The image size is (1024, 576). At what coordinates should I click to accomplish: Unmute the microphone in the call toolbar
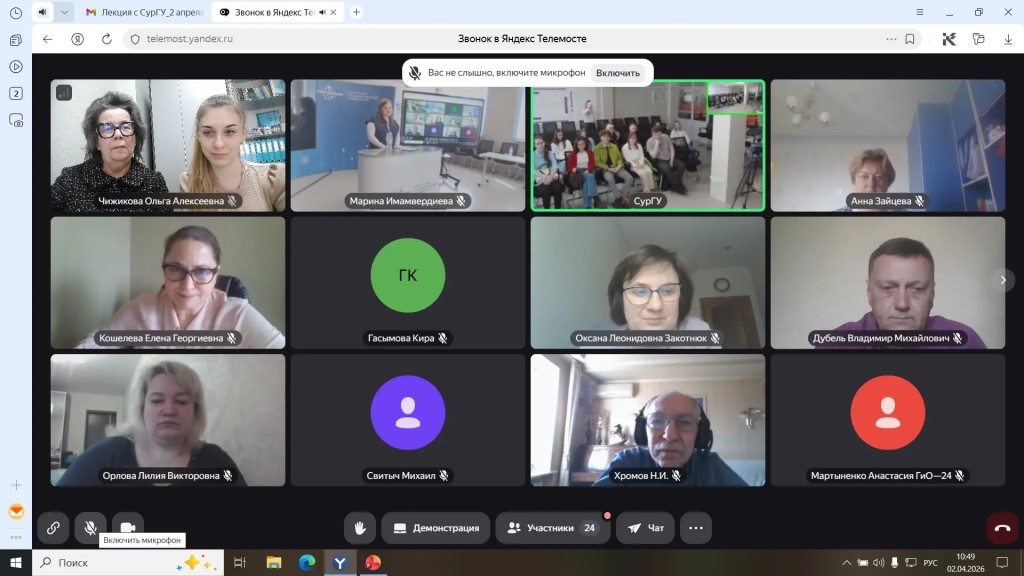90,528
